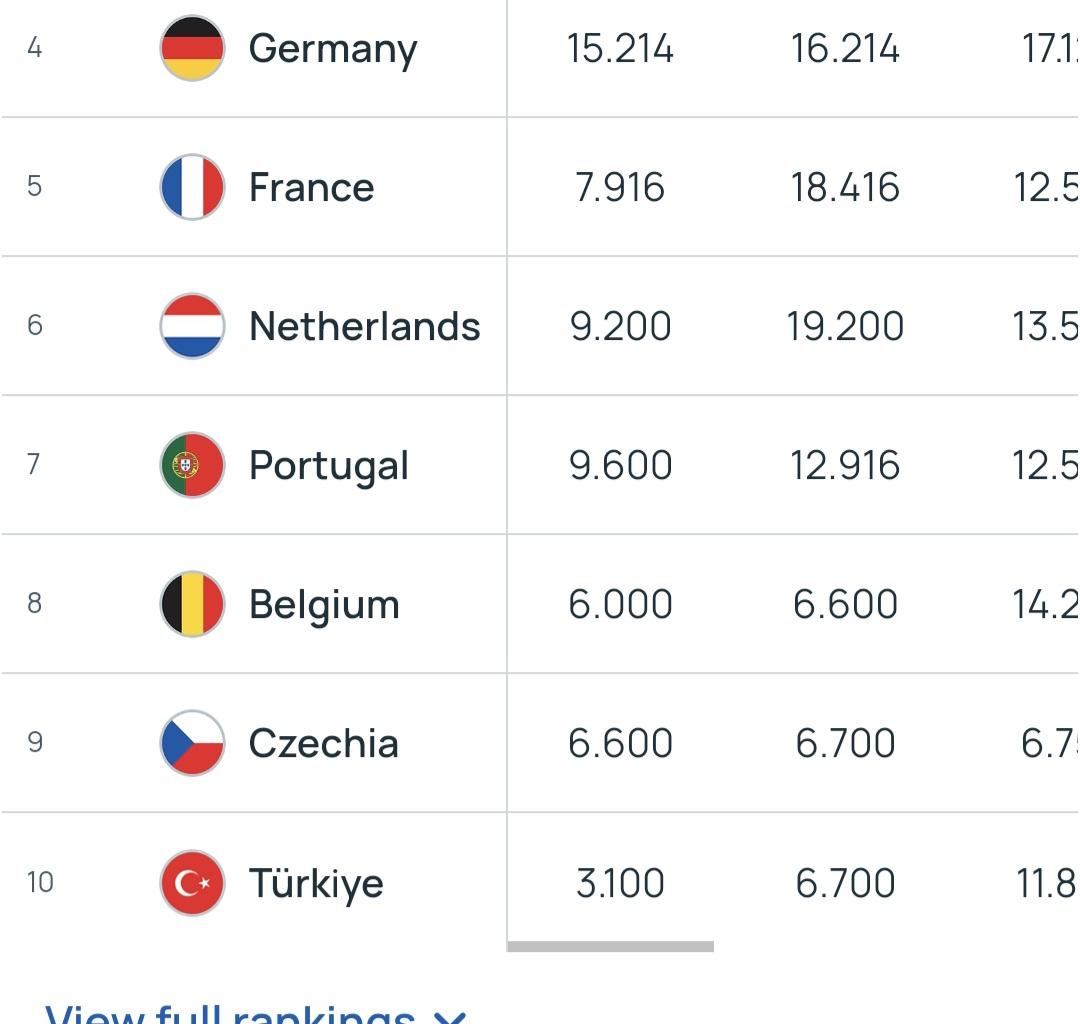Select the Belgium flag icon
The height and width of the screenshot is (1024, 1080).
tap(192, 604)
